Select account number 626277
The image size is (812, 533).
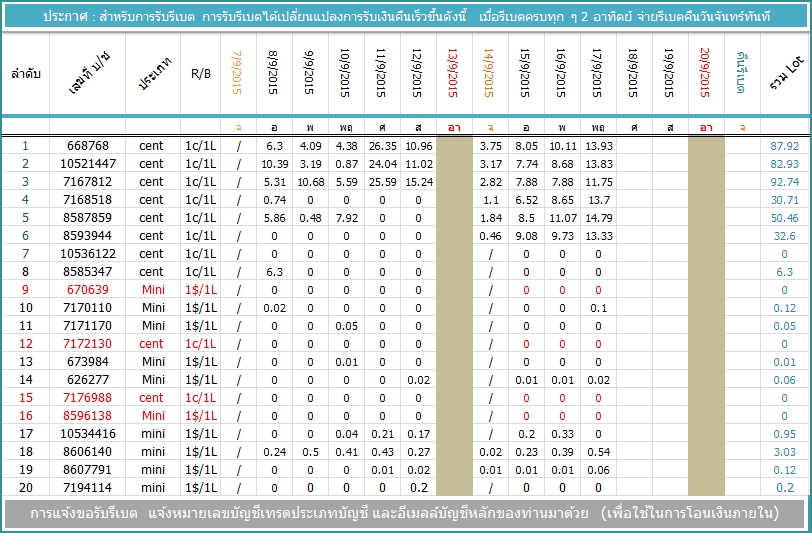coord(88,380)
